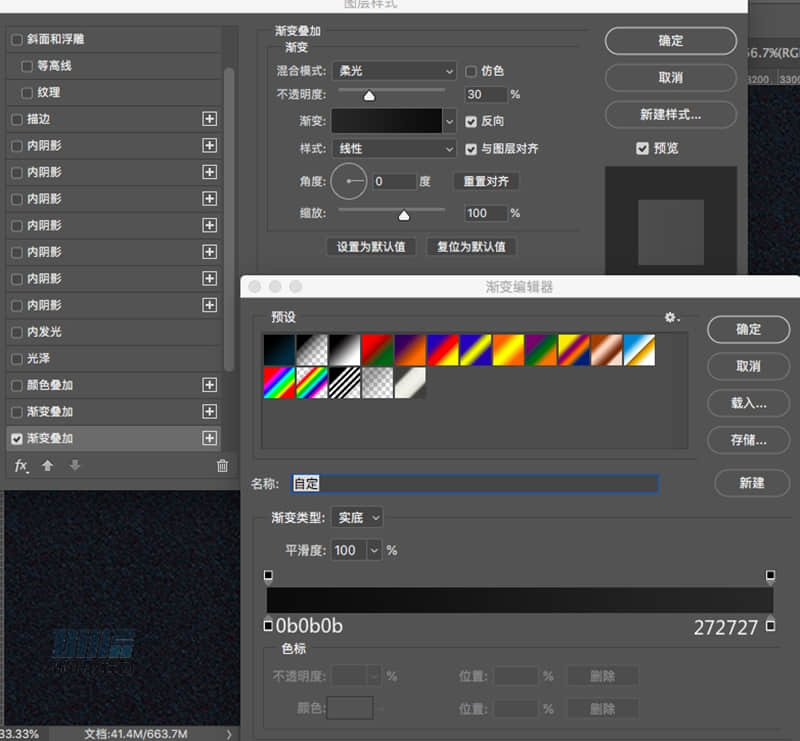This screenshot has width=800, height=741.
Task: Click plus icon beside 颜色叠加
Action: coord(209,385)
